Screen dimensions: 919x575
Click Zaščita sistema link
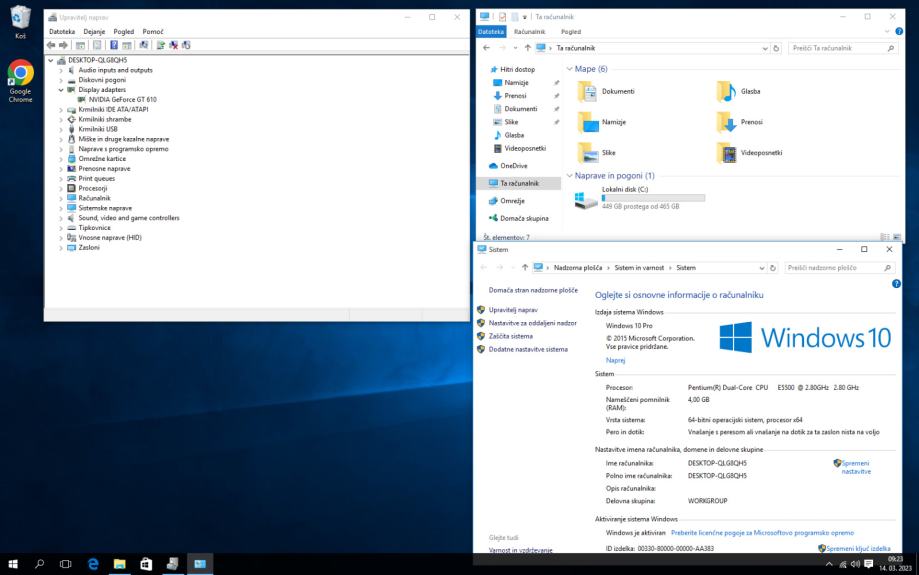click(510, 336)
